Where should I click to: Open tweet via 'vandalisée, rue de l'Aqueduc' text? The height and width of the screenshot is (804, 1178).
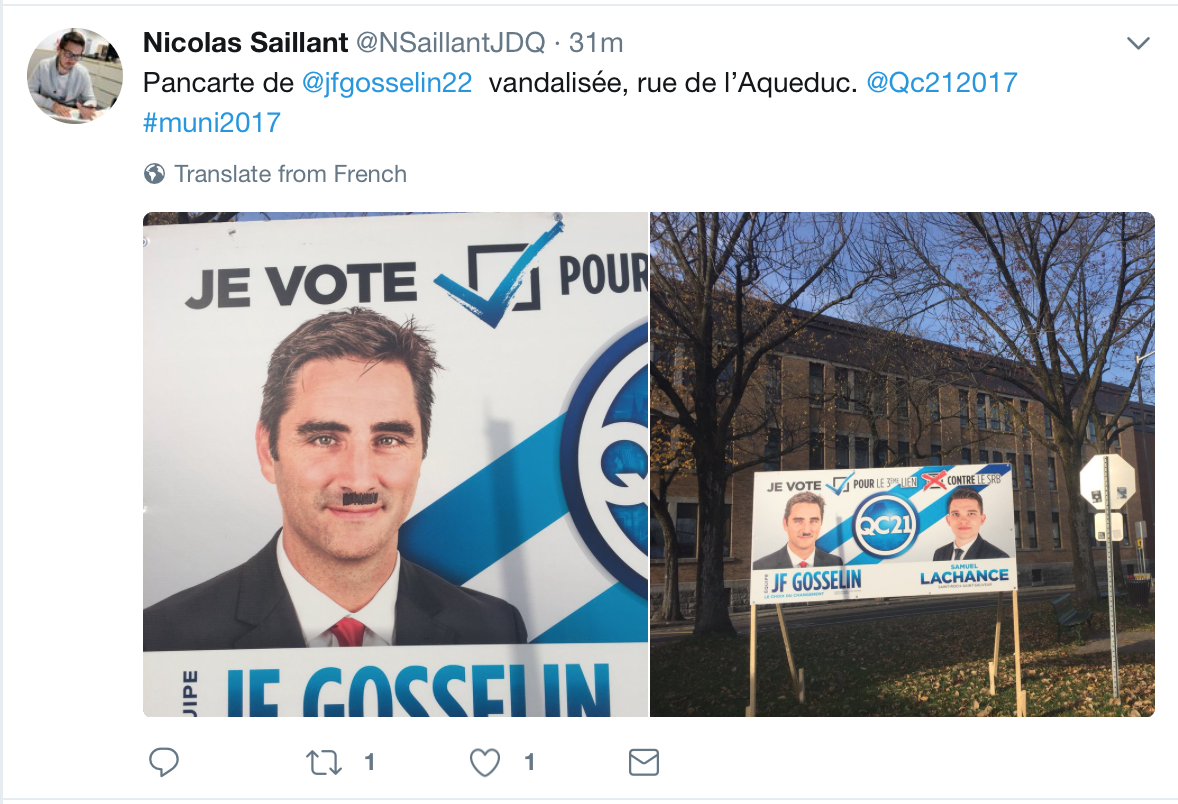pos(672,83)
